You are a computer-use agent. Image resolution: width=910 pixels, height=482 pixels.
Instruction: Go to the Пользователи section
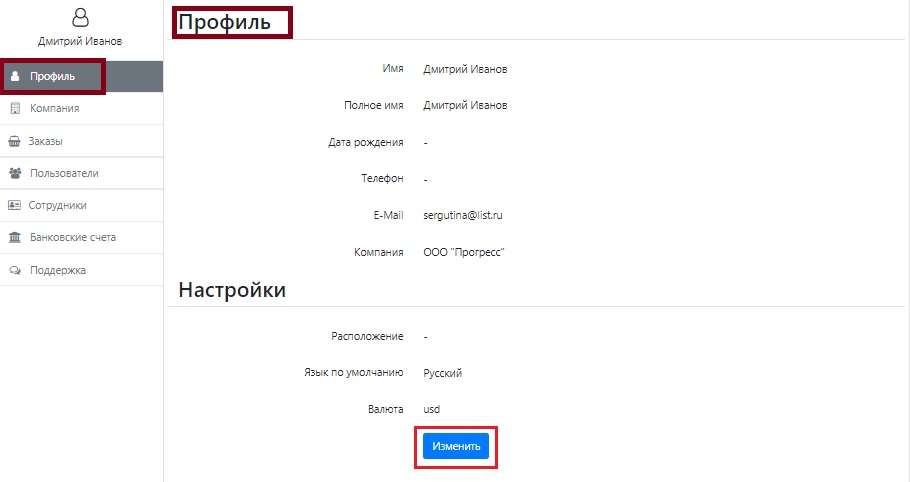[81, 173]
